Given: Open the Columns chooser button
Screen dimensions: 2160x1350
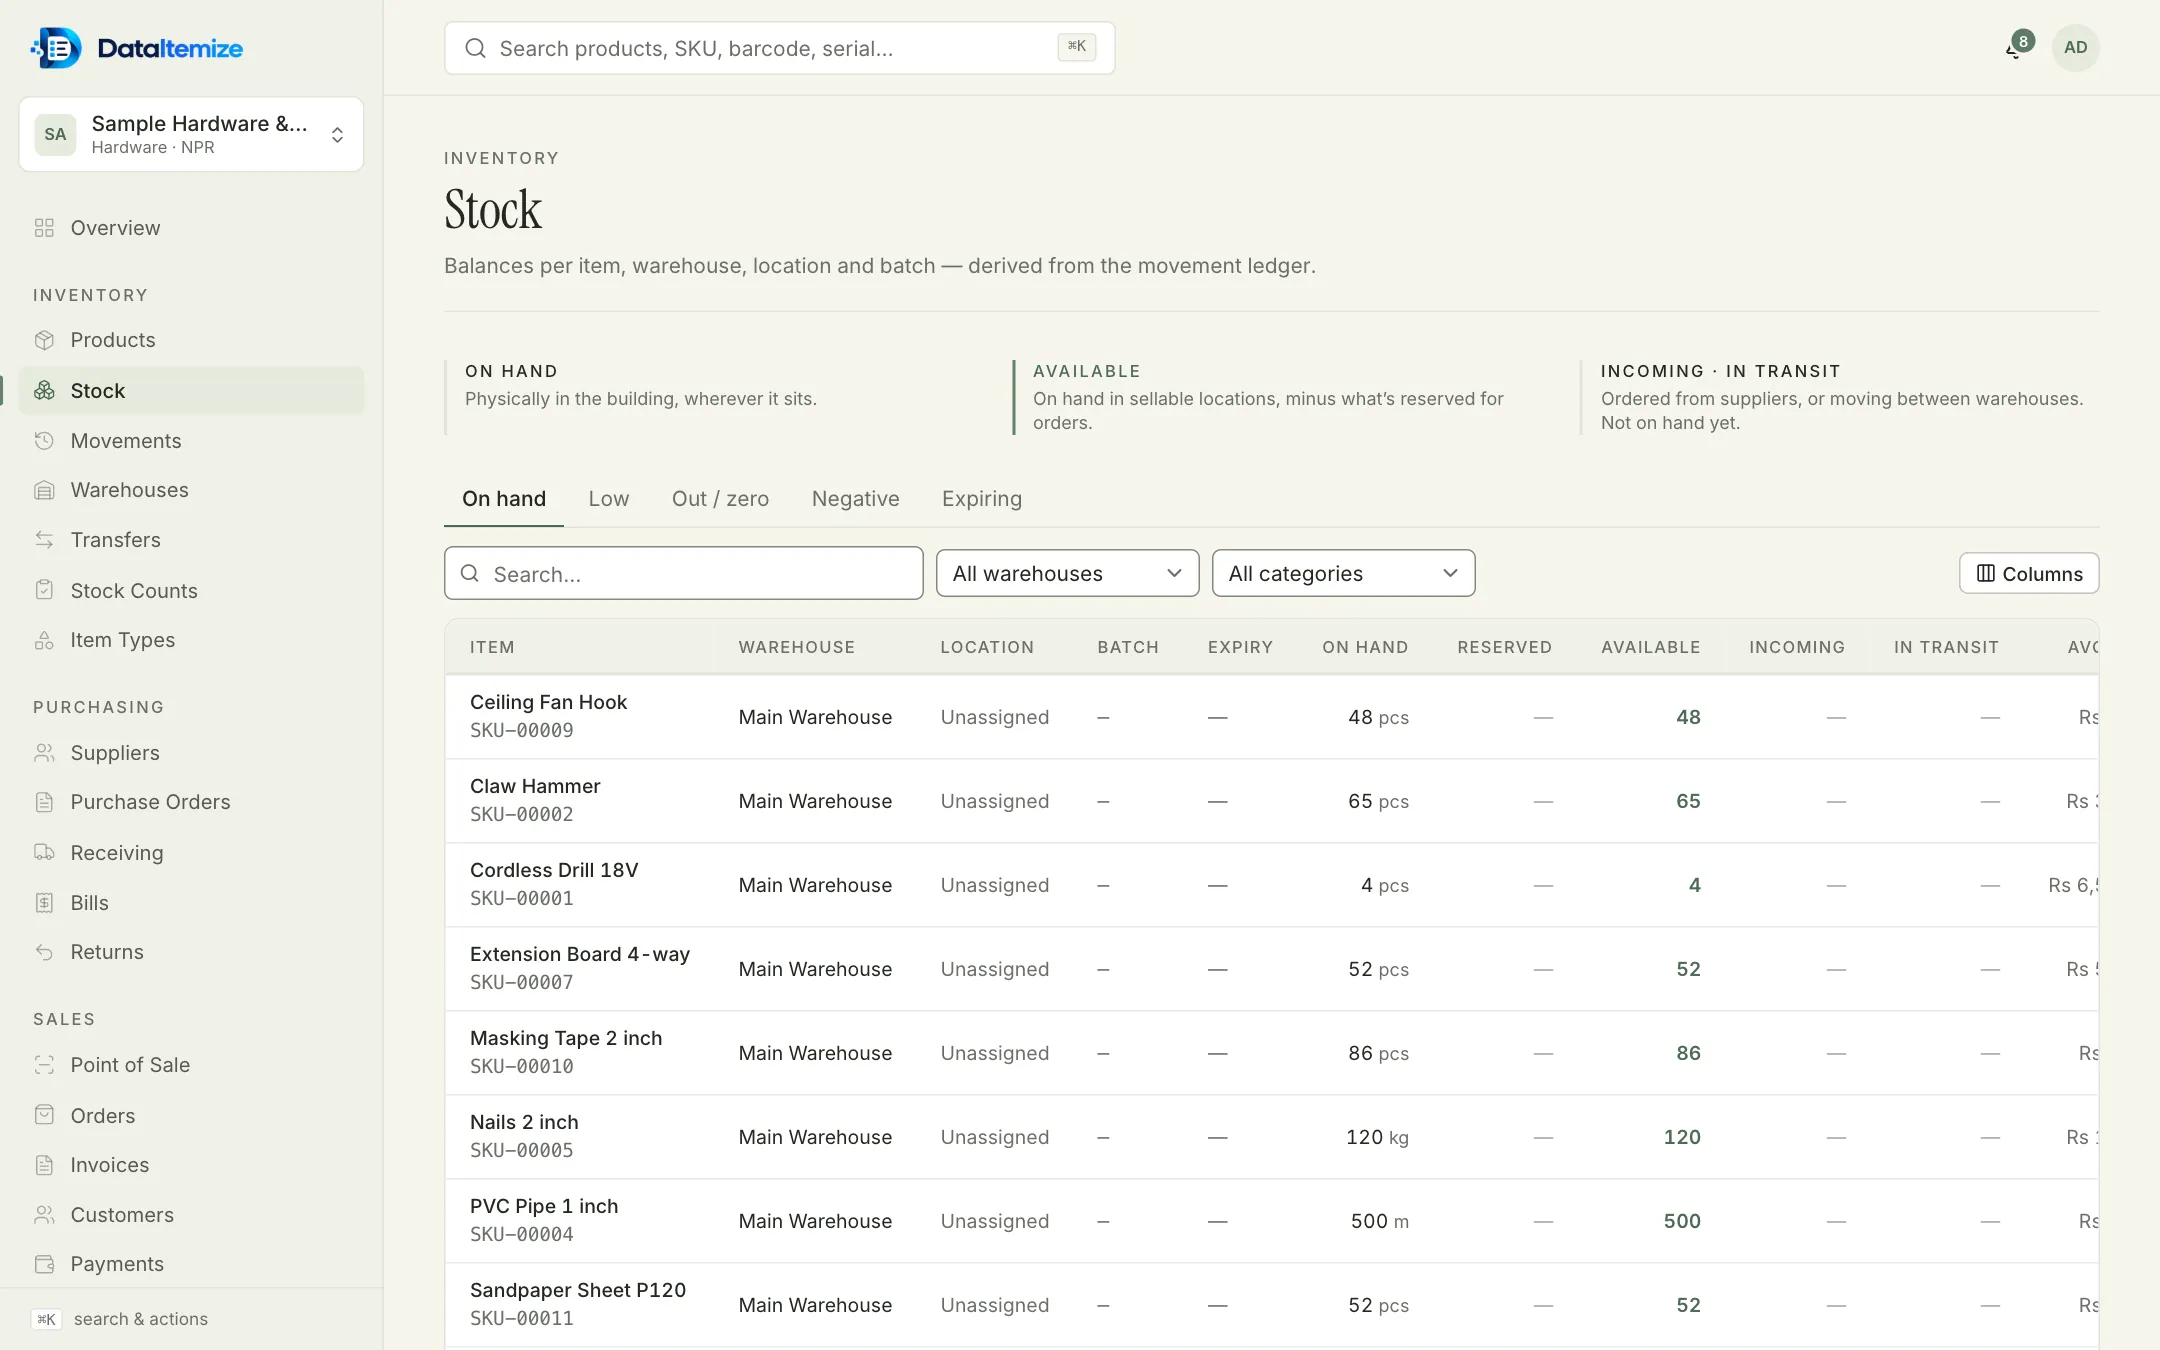Looking at the screenshot, I should [2028, 573].
